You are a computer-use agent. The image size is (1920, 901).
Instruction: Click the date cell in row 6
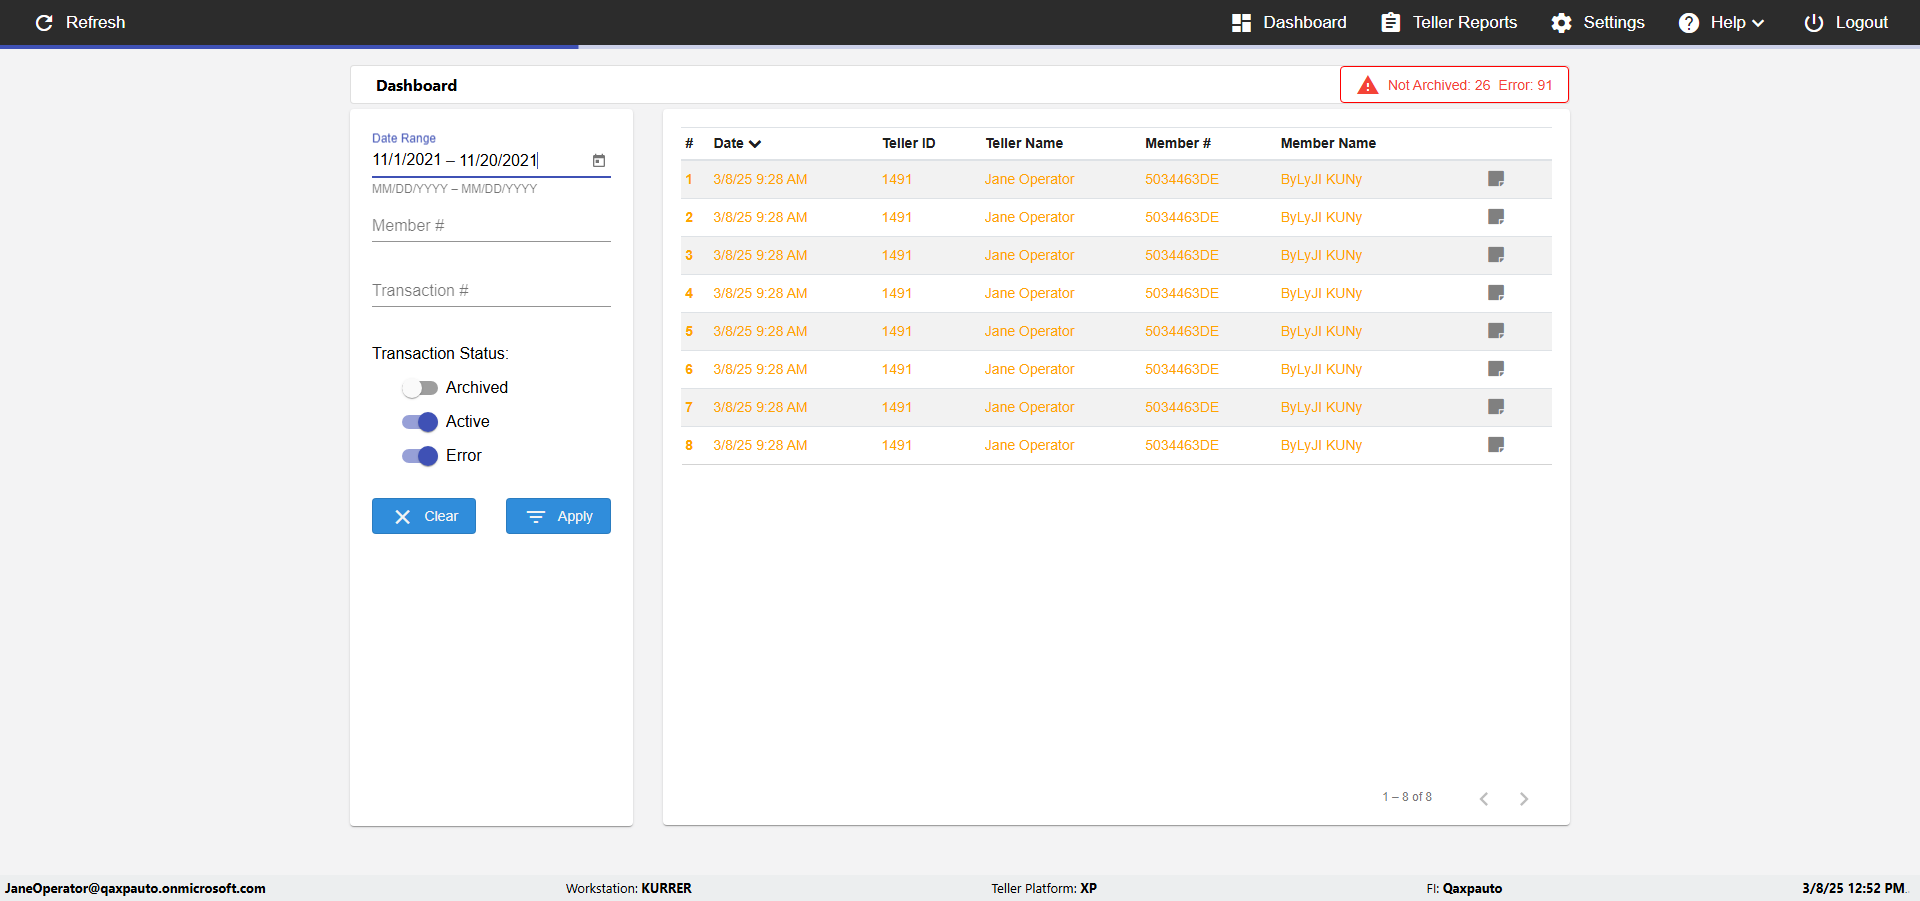[760, 370]
